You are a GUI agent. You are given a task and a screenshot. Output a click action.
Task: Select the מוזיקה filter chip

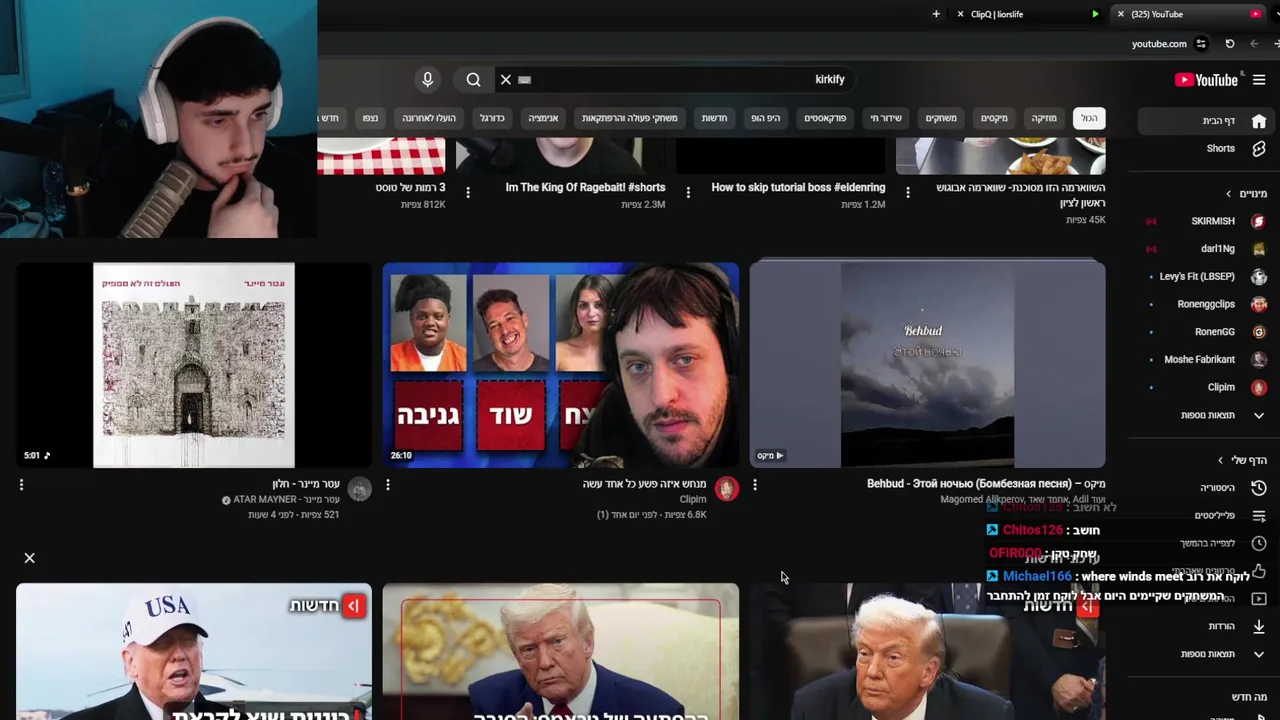(1044, 118)
